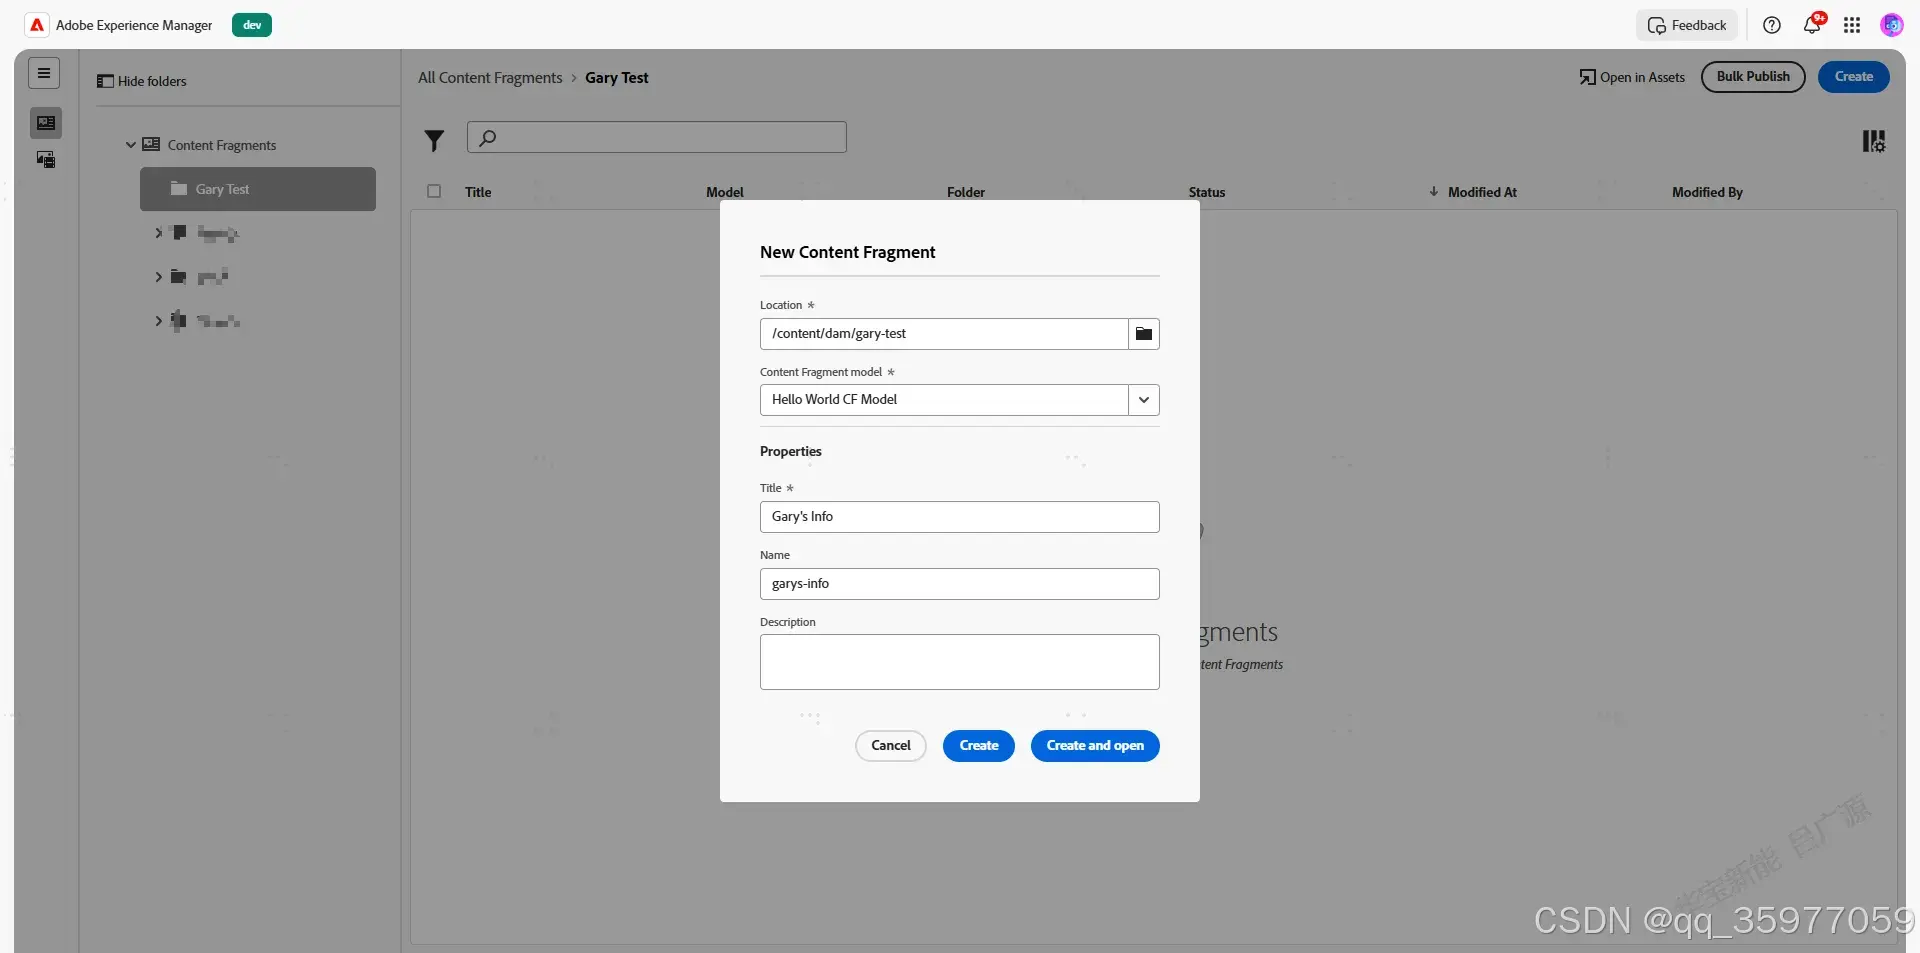Focus the search field
This screenshot has width=1920, height=953.
click(x=657, y=137)
